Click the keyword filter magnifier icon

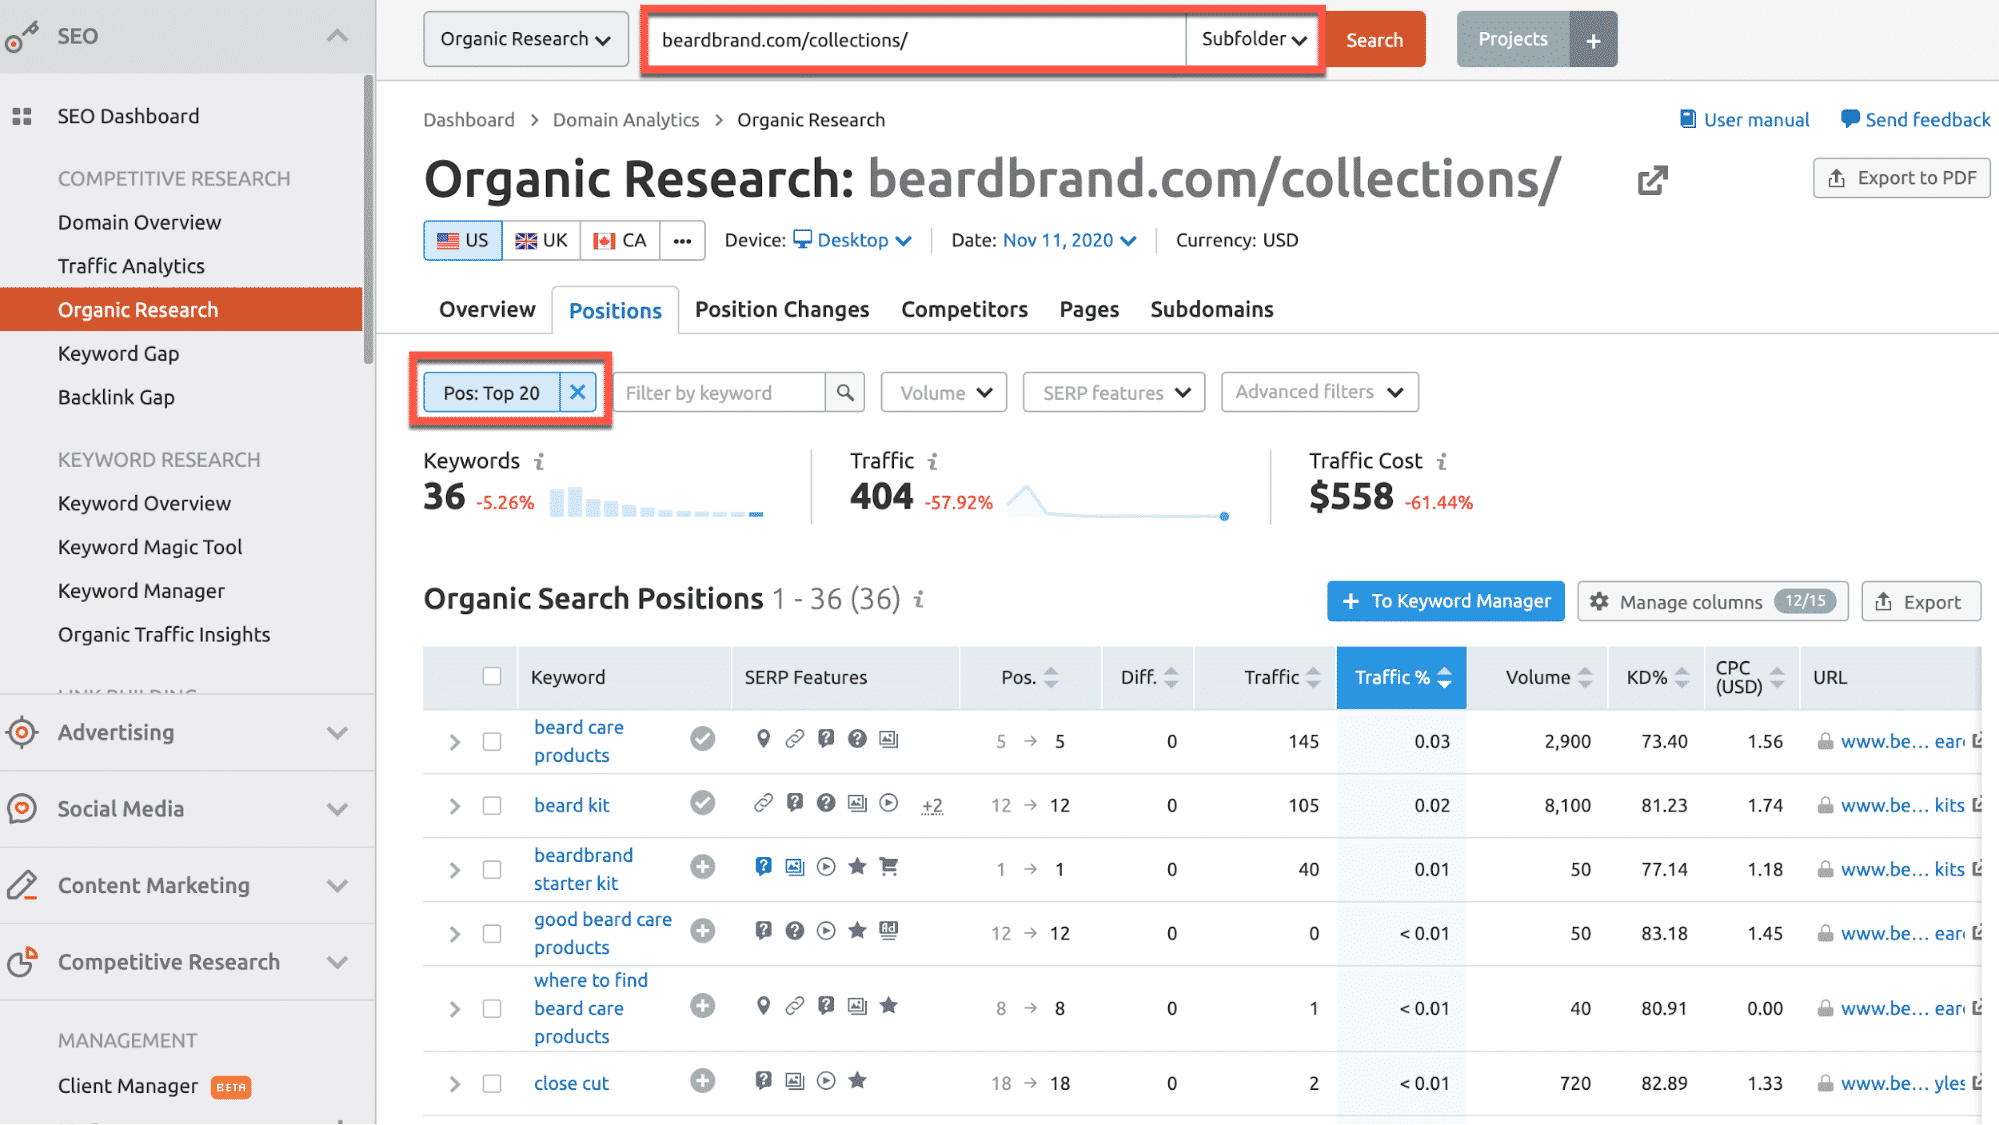(x=845, y=393)
